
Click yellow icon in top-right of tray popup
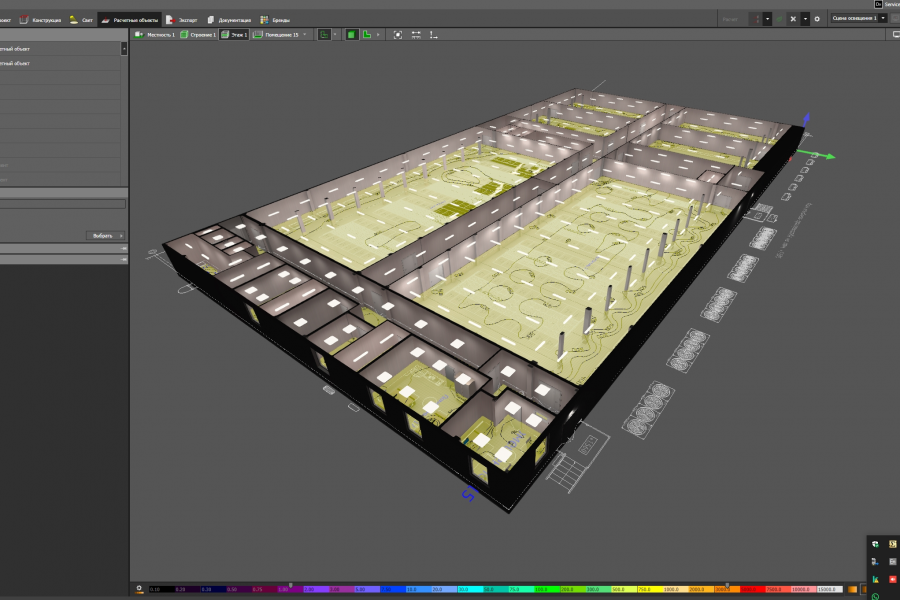tap(893, 544)
